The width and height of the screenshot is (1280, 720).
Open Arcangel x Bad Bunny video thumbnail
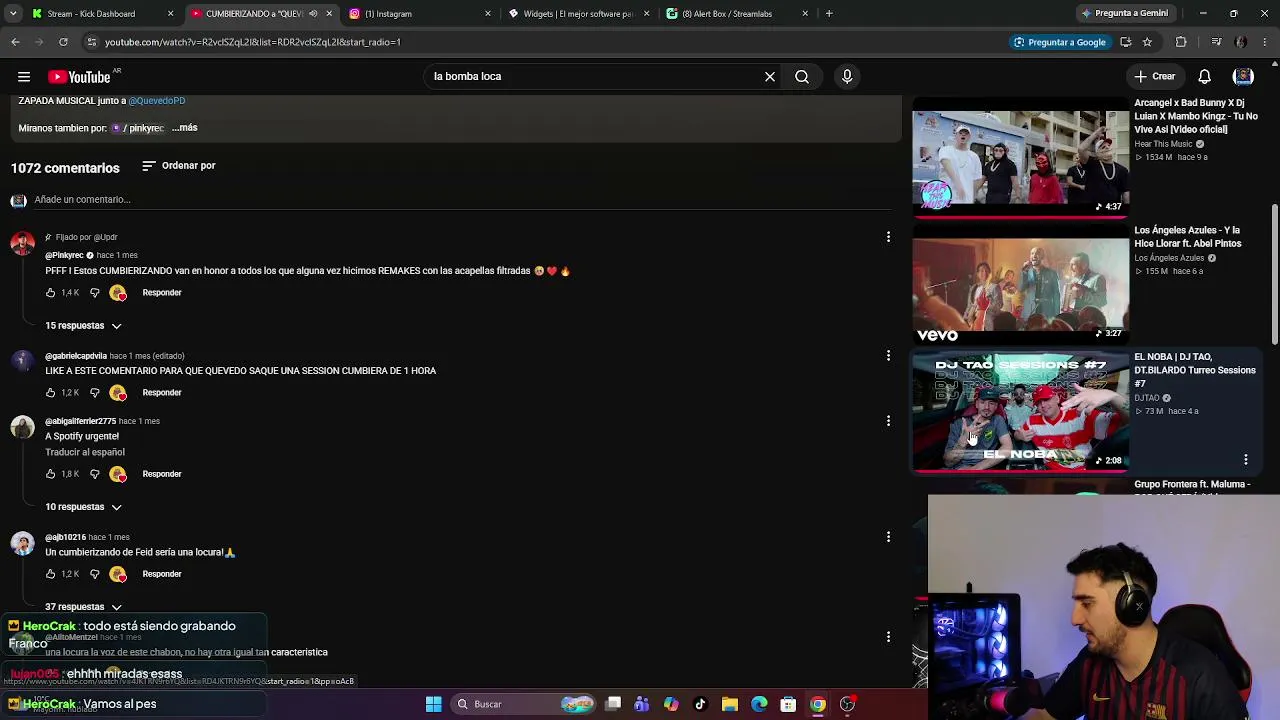(1020, 157)
